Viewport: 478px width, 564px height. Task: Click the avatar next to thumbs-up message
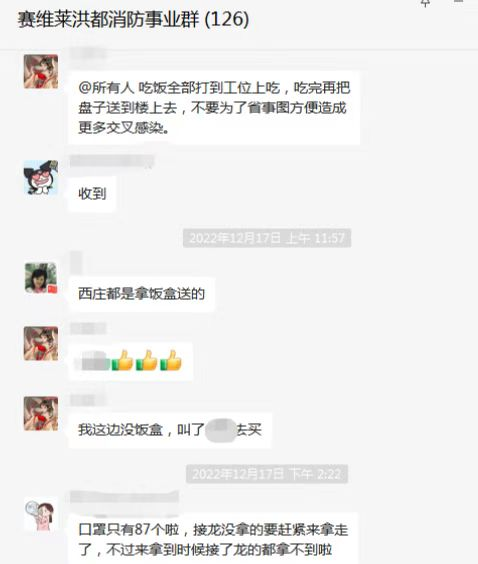coord(41,343)
